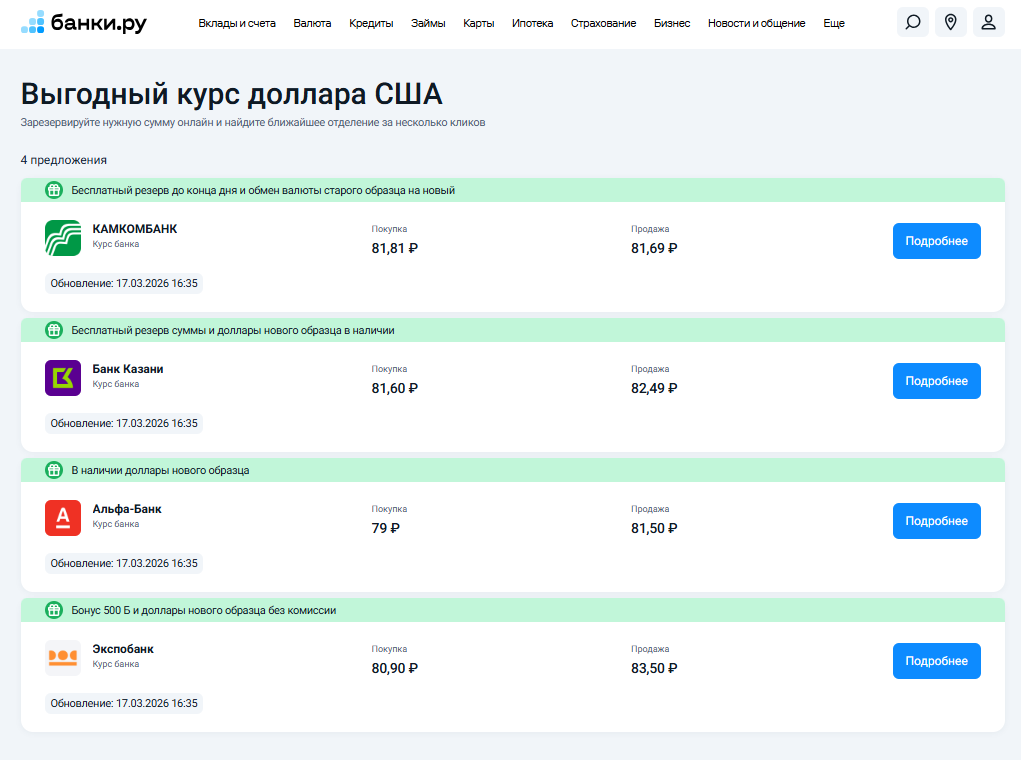Screen dimensions: 1021x760
Task: Click Подробнее for КАМКОМБАНК
Action: 936,240
